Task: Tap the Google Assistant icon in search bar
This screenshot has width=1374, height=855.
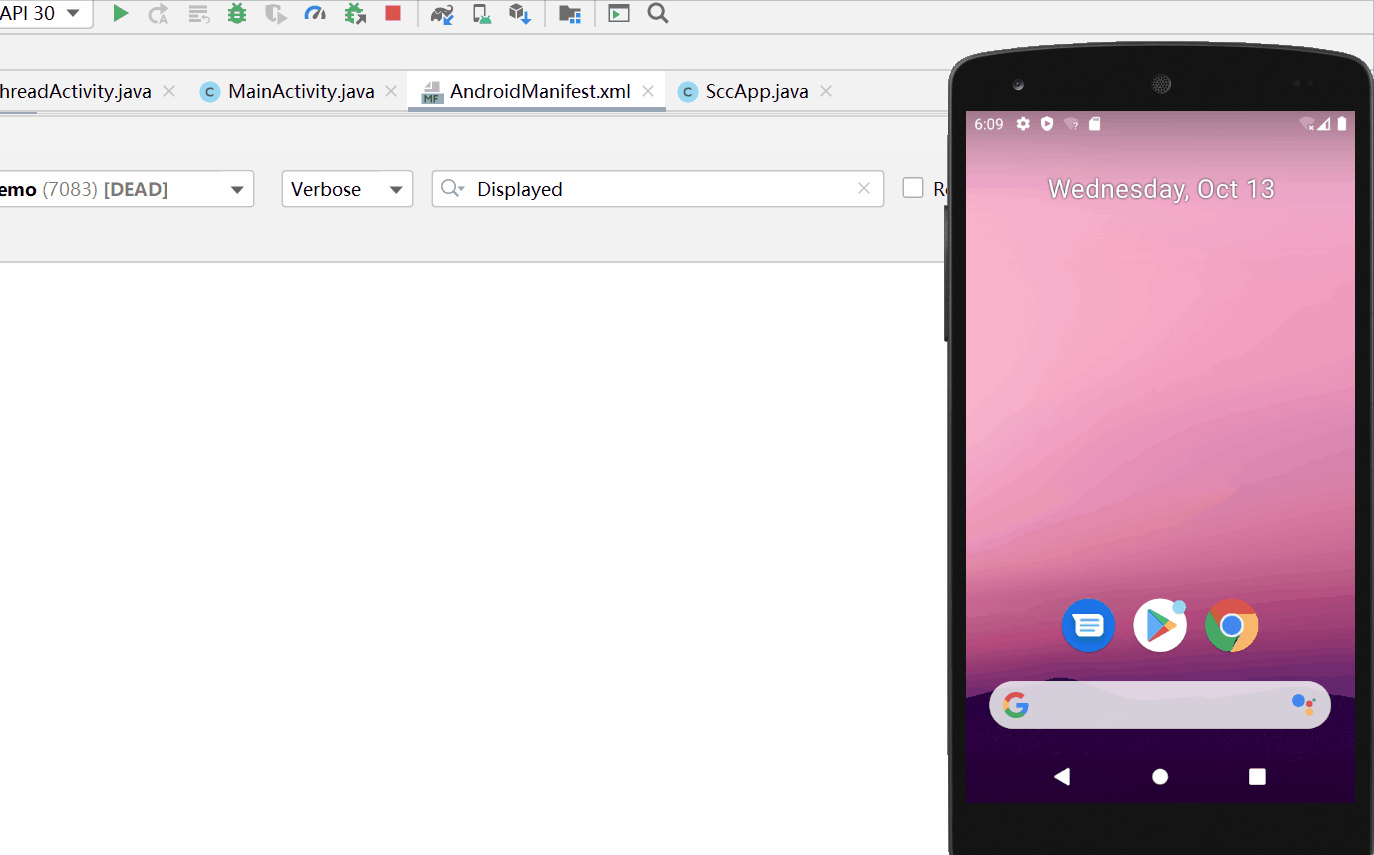Action: point(1303,705)
